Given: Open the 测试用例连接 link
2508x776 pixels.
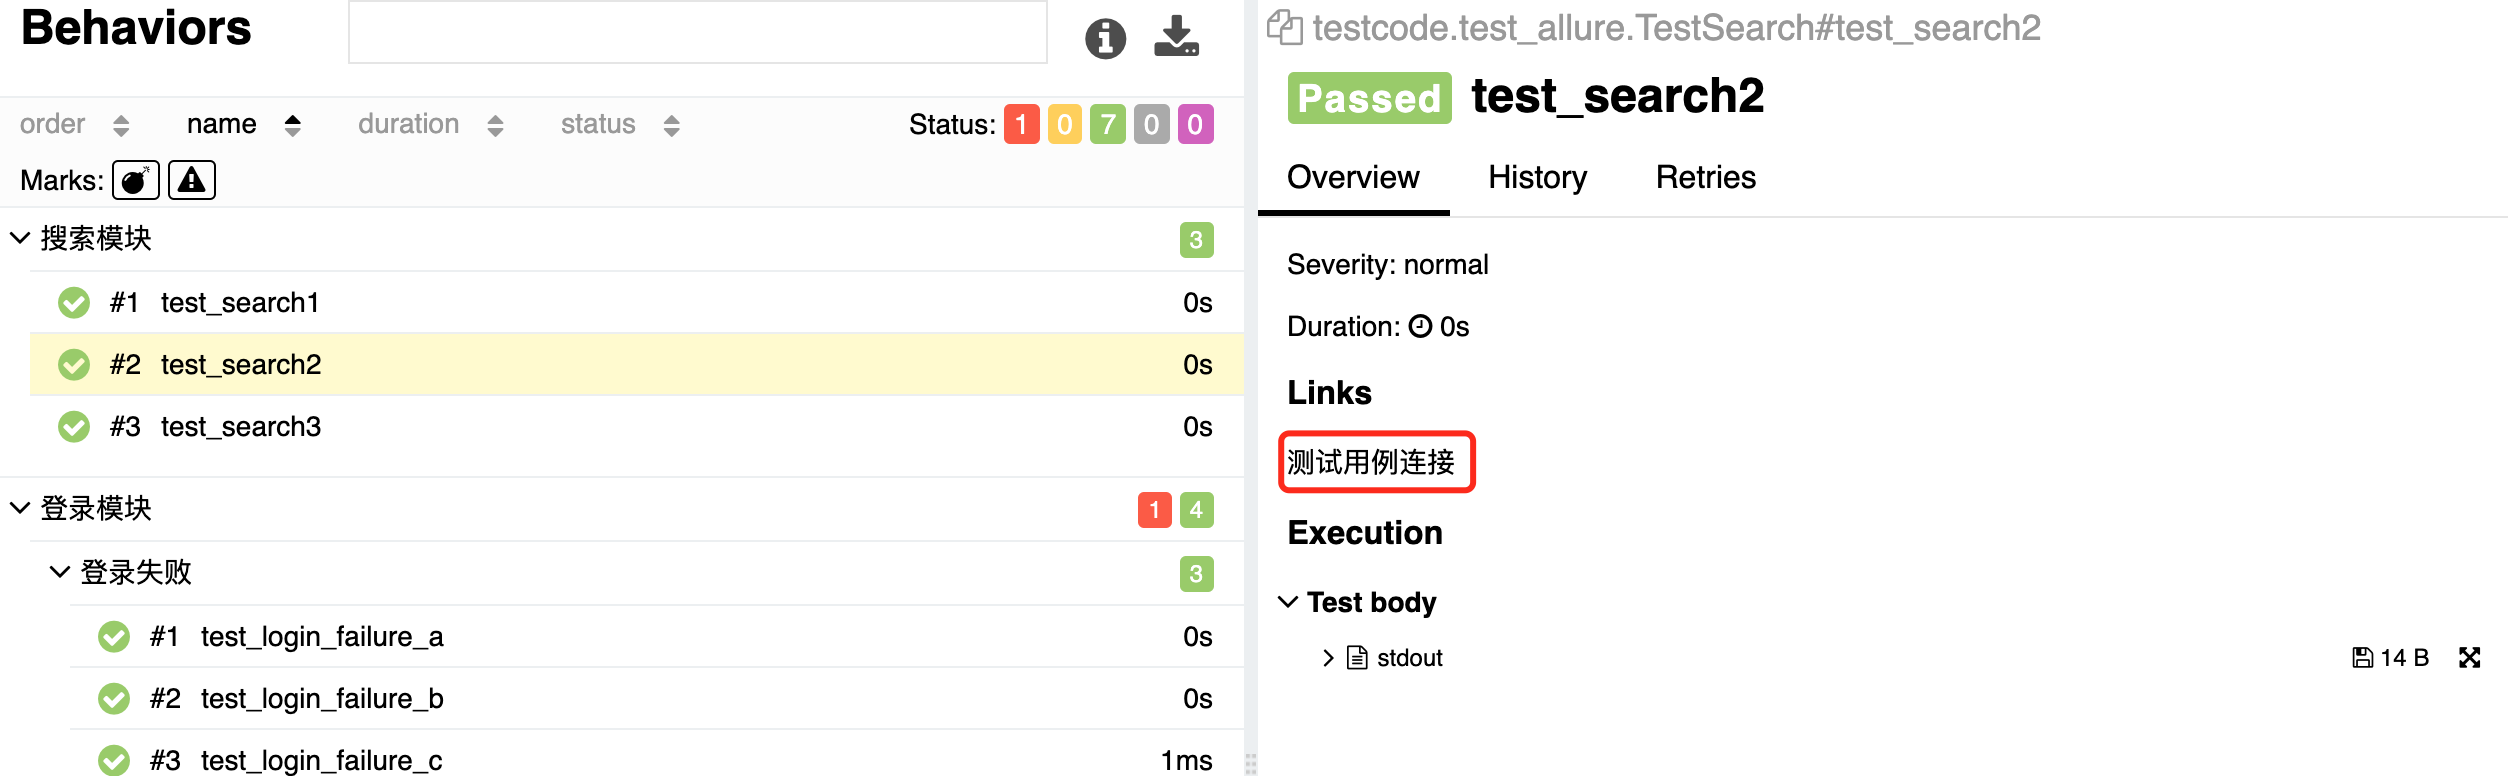Looking at the screenshot, I should [x=1371, y=462].
